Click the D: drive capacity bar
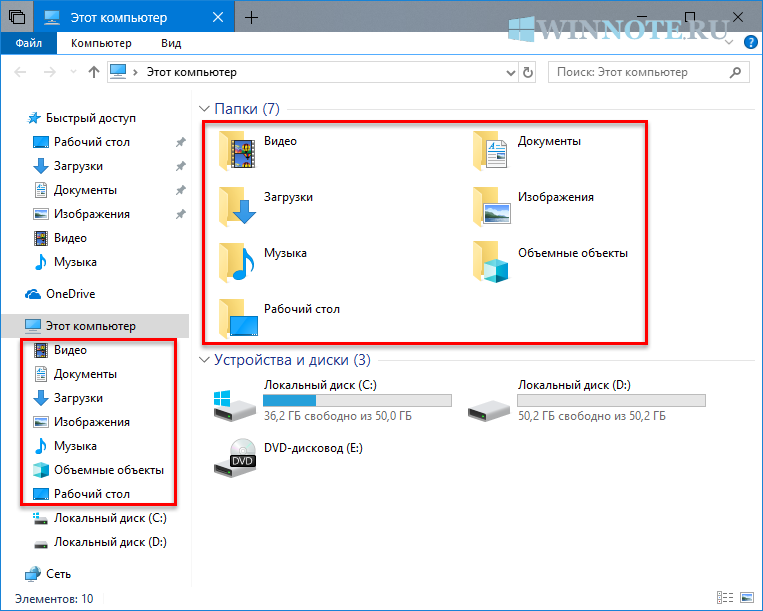 (x=611, y=400)
